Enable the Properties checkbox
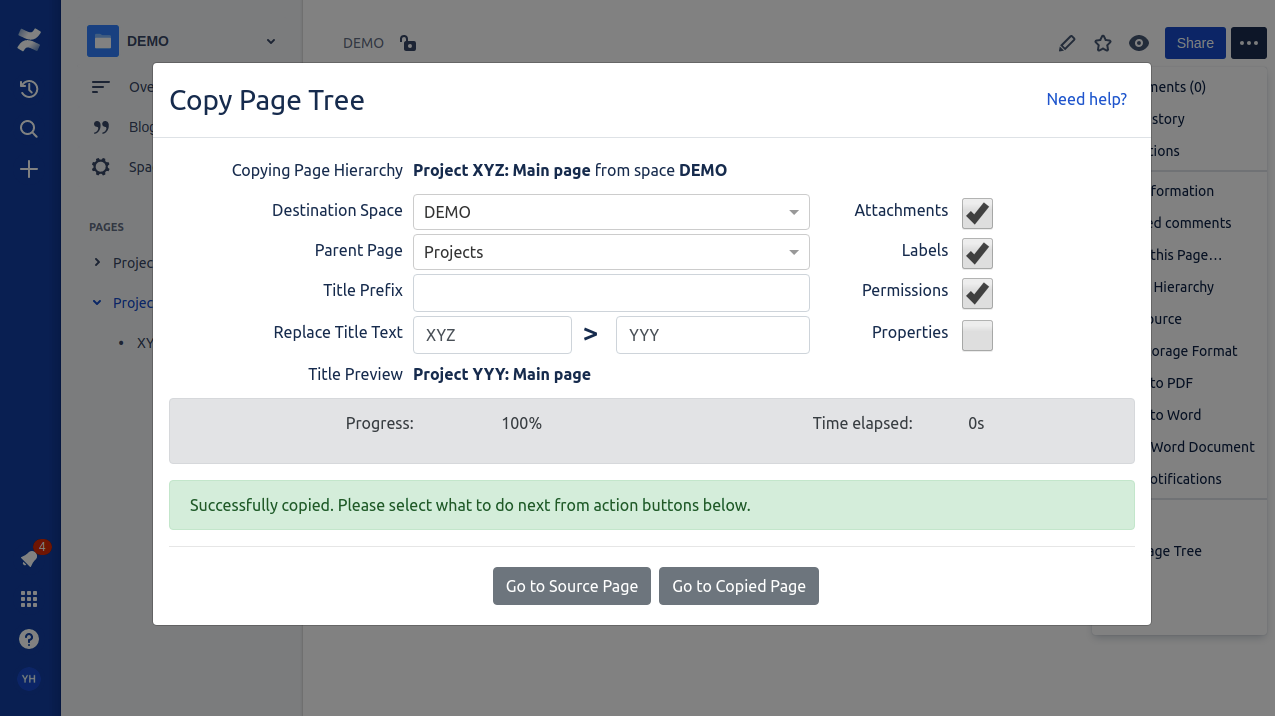This screenshot has width=1275, height=716. (x=977, y=335)
